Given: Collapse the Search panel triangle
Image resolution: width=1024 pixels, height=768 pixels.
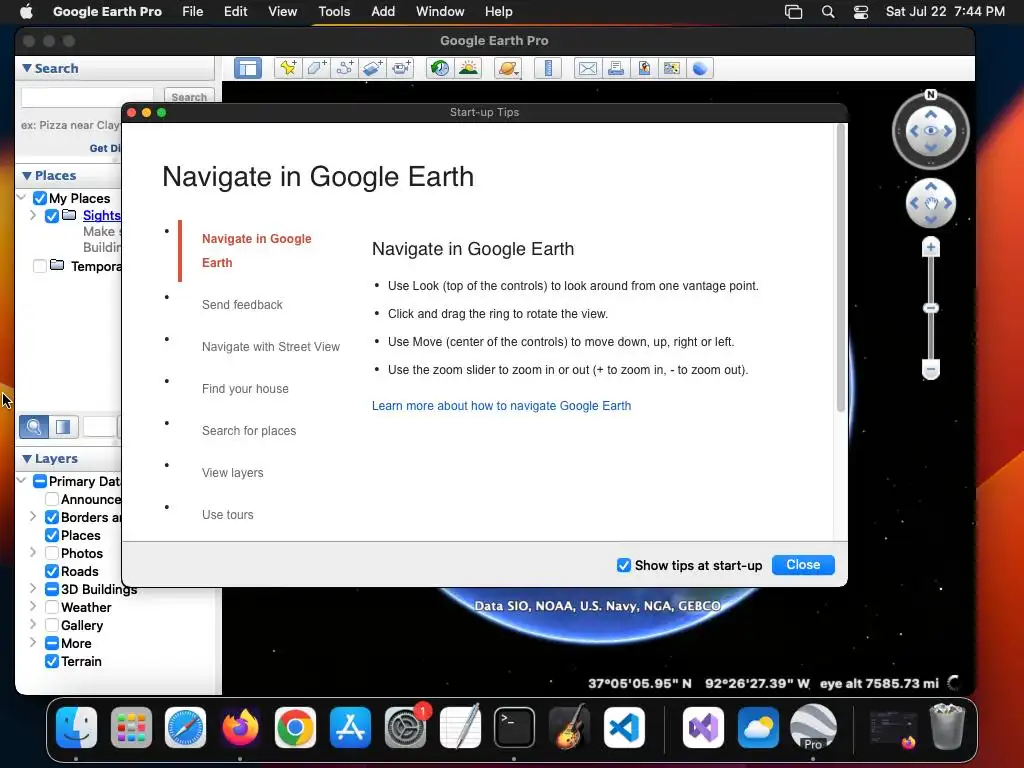Looking at the screenshot, I should (27, 68).
